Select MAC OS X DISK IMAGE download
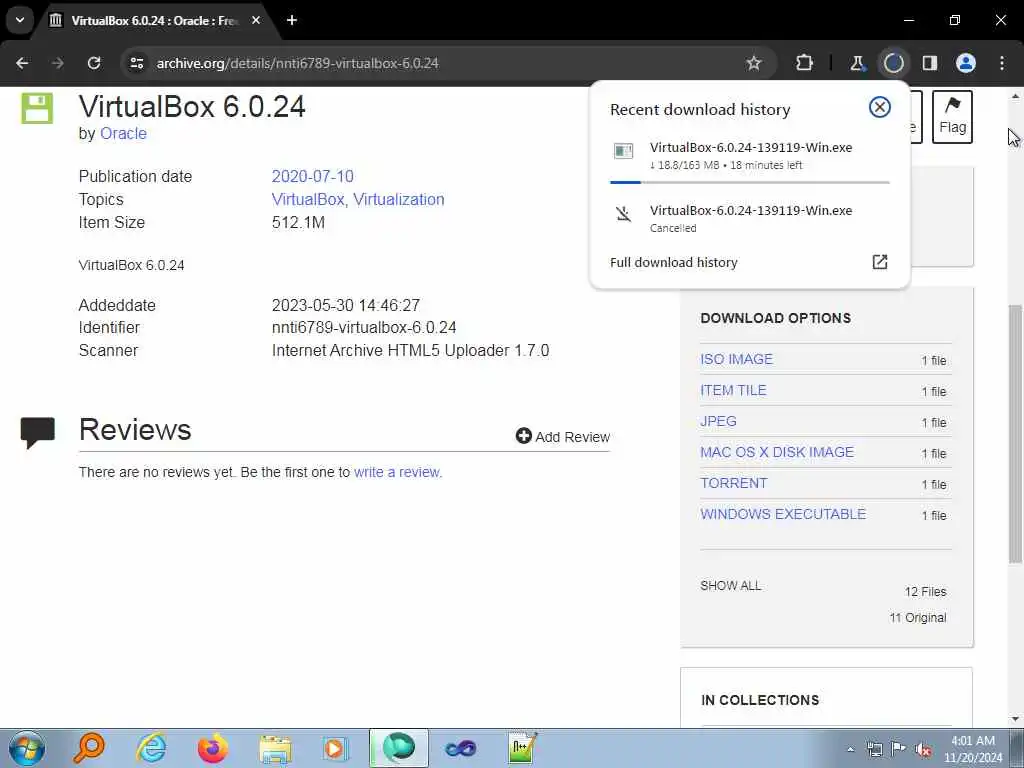The width and height of the screenshot is (1024, 768). click(x=776, y=452)
